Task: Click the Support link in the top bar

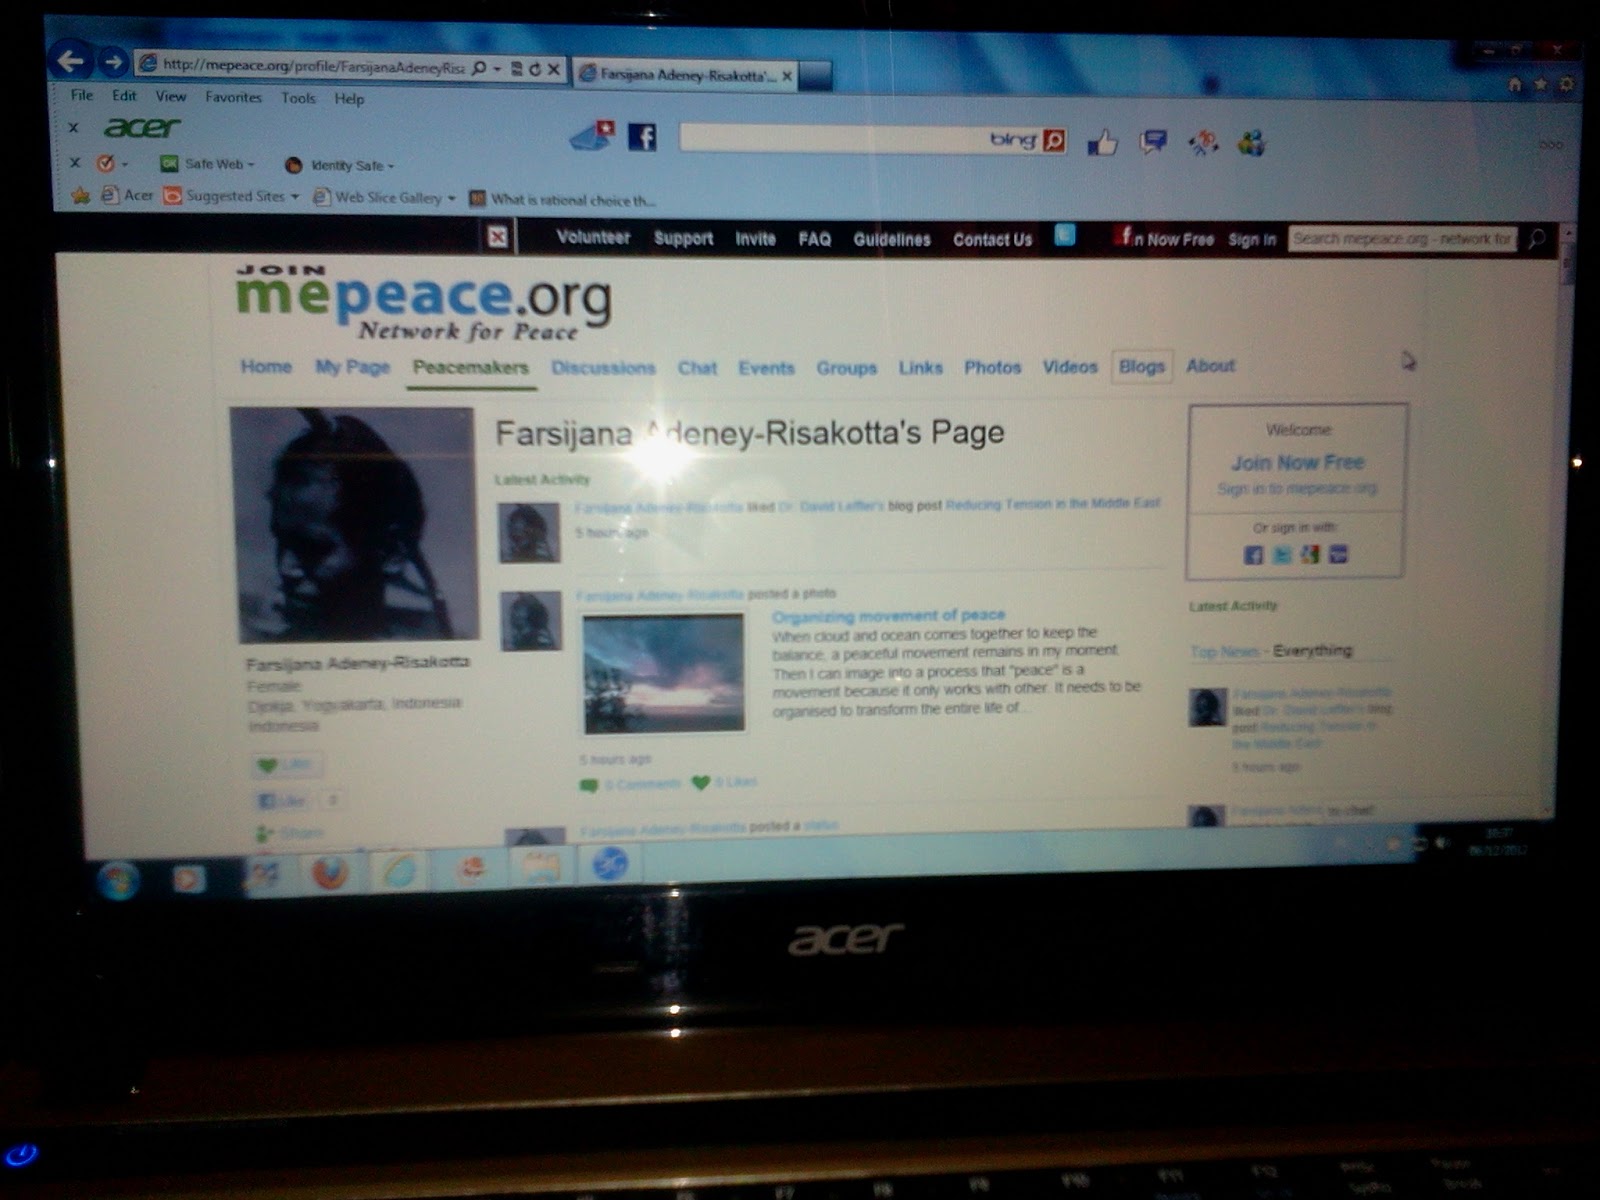Action: coord(683,238)
